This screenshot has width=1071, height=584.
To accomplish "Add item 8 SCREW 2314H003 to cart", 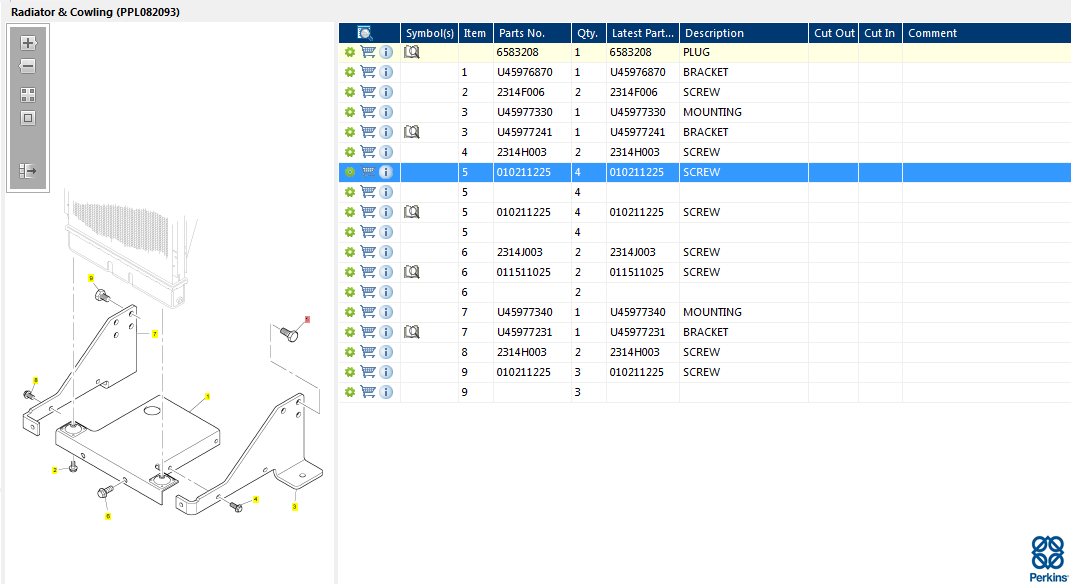I will pyautogui.click(x=368, y=352).
